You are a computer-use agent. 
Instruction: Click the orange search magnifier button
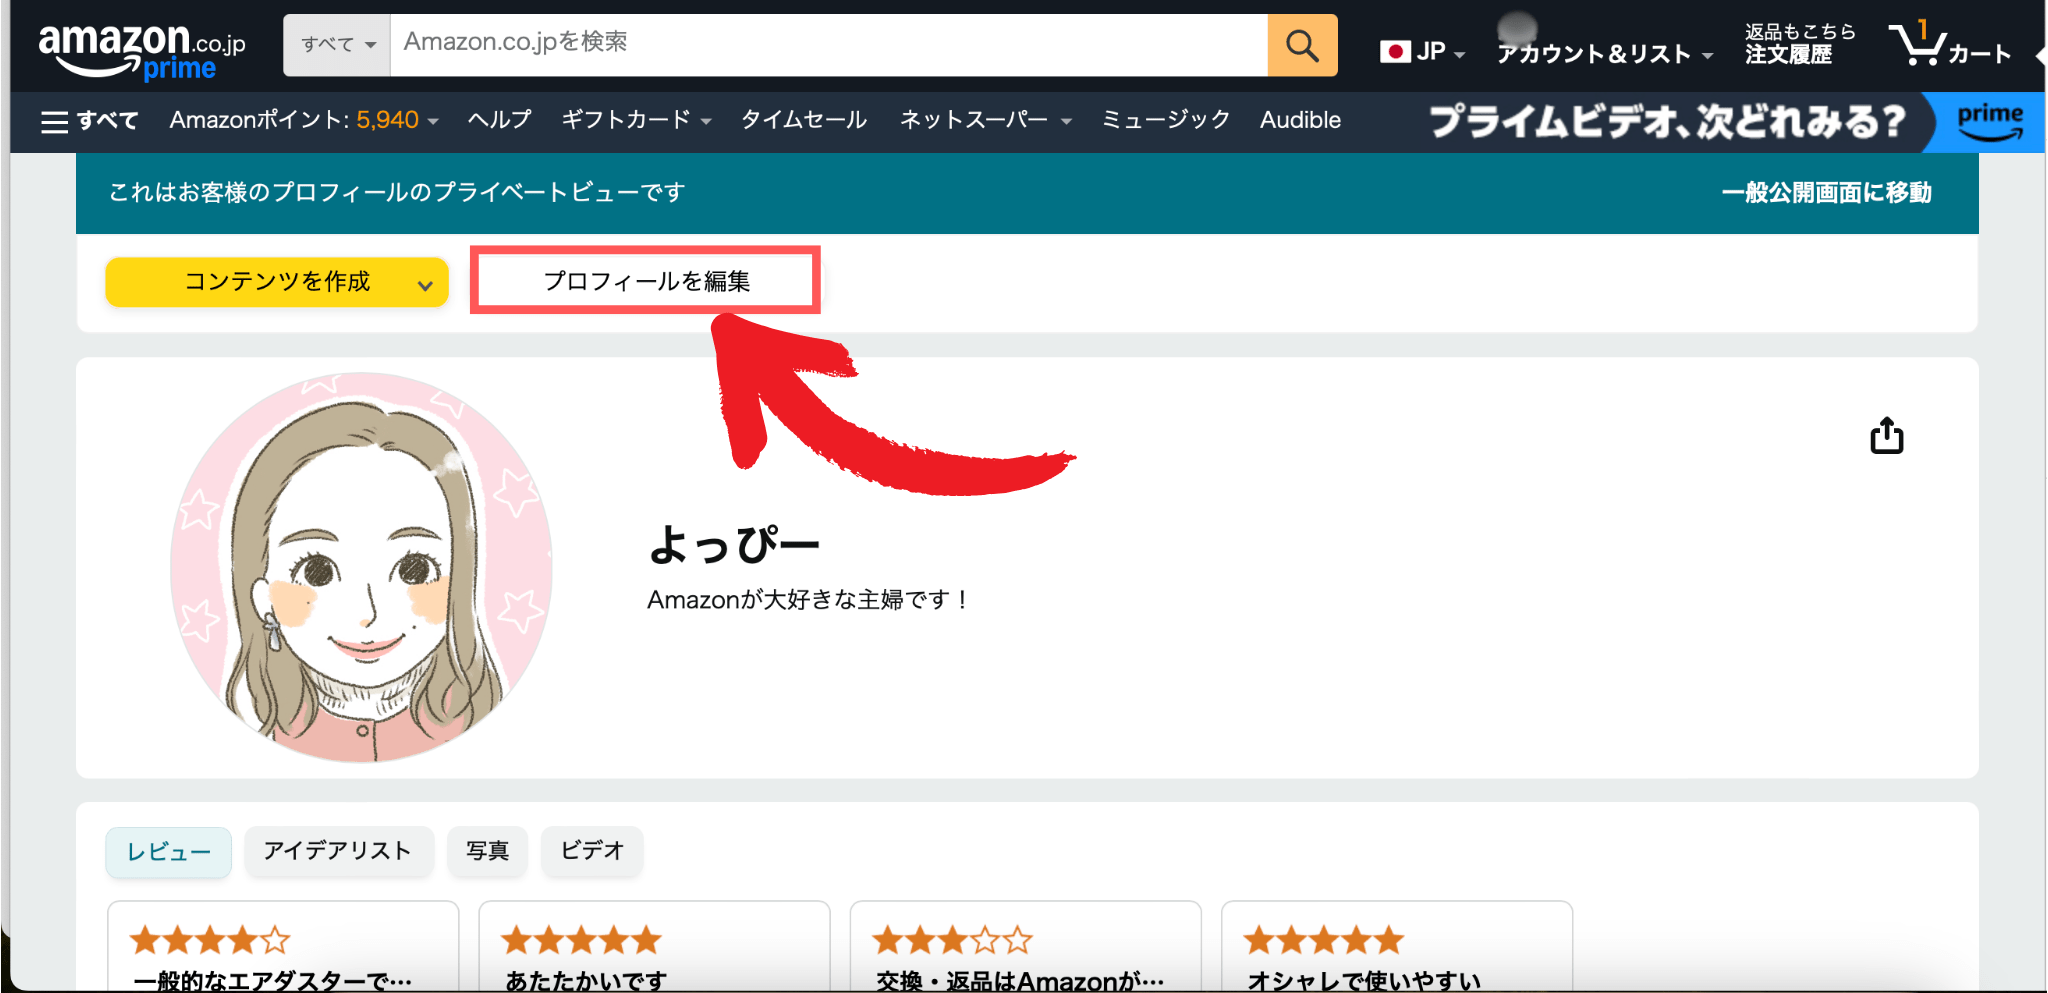(x=1302, y=45)
